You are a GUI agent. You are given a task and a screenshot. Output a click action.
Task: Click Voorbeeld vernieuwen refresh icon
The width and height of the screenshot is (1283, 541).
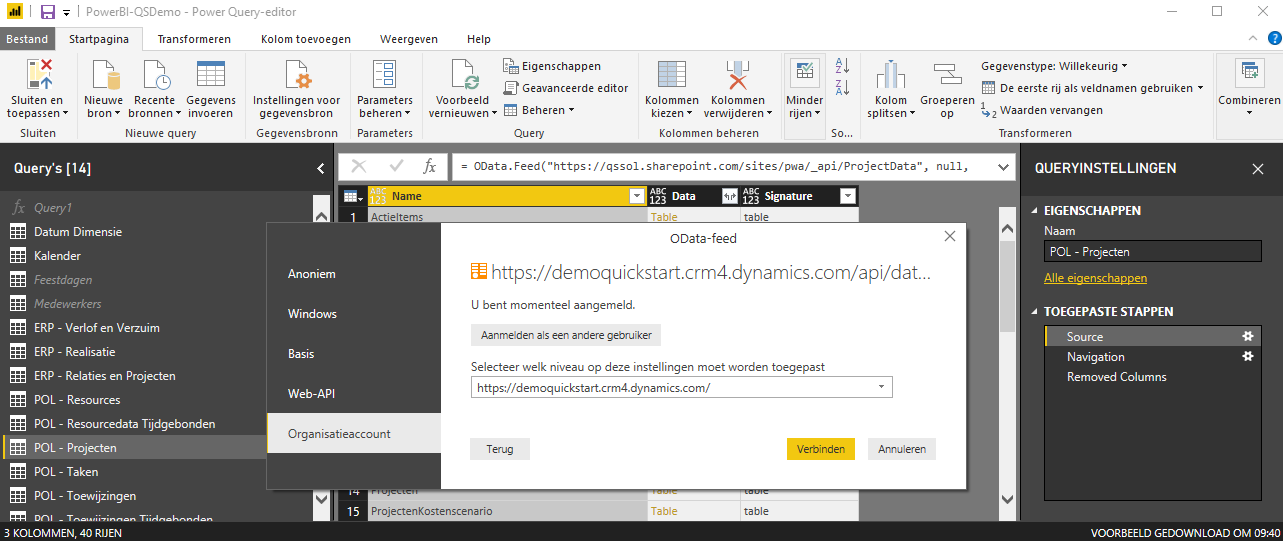464,75
